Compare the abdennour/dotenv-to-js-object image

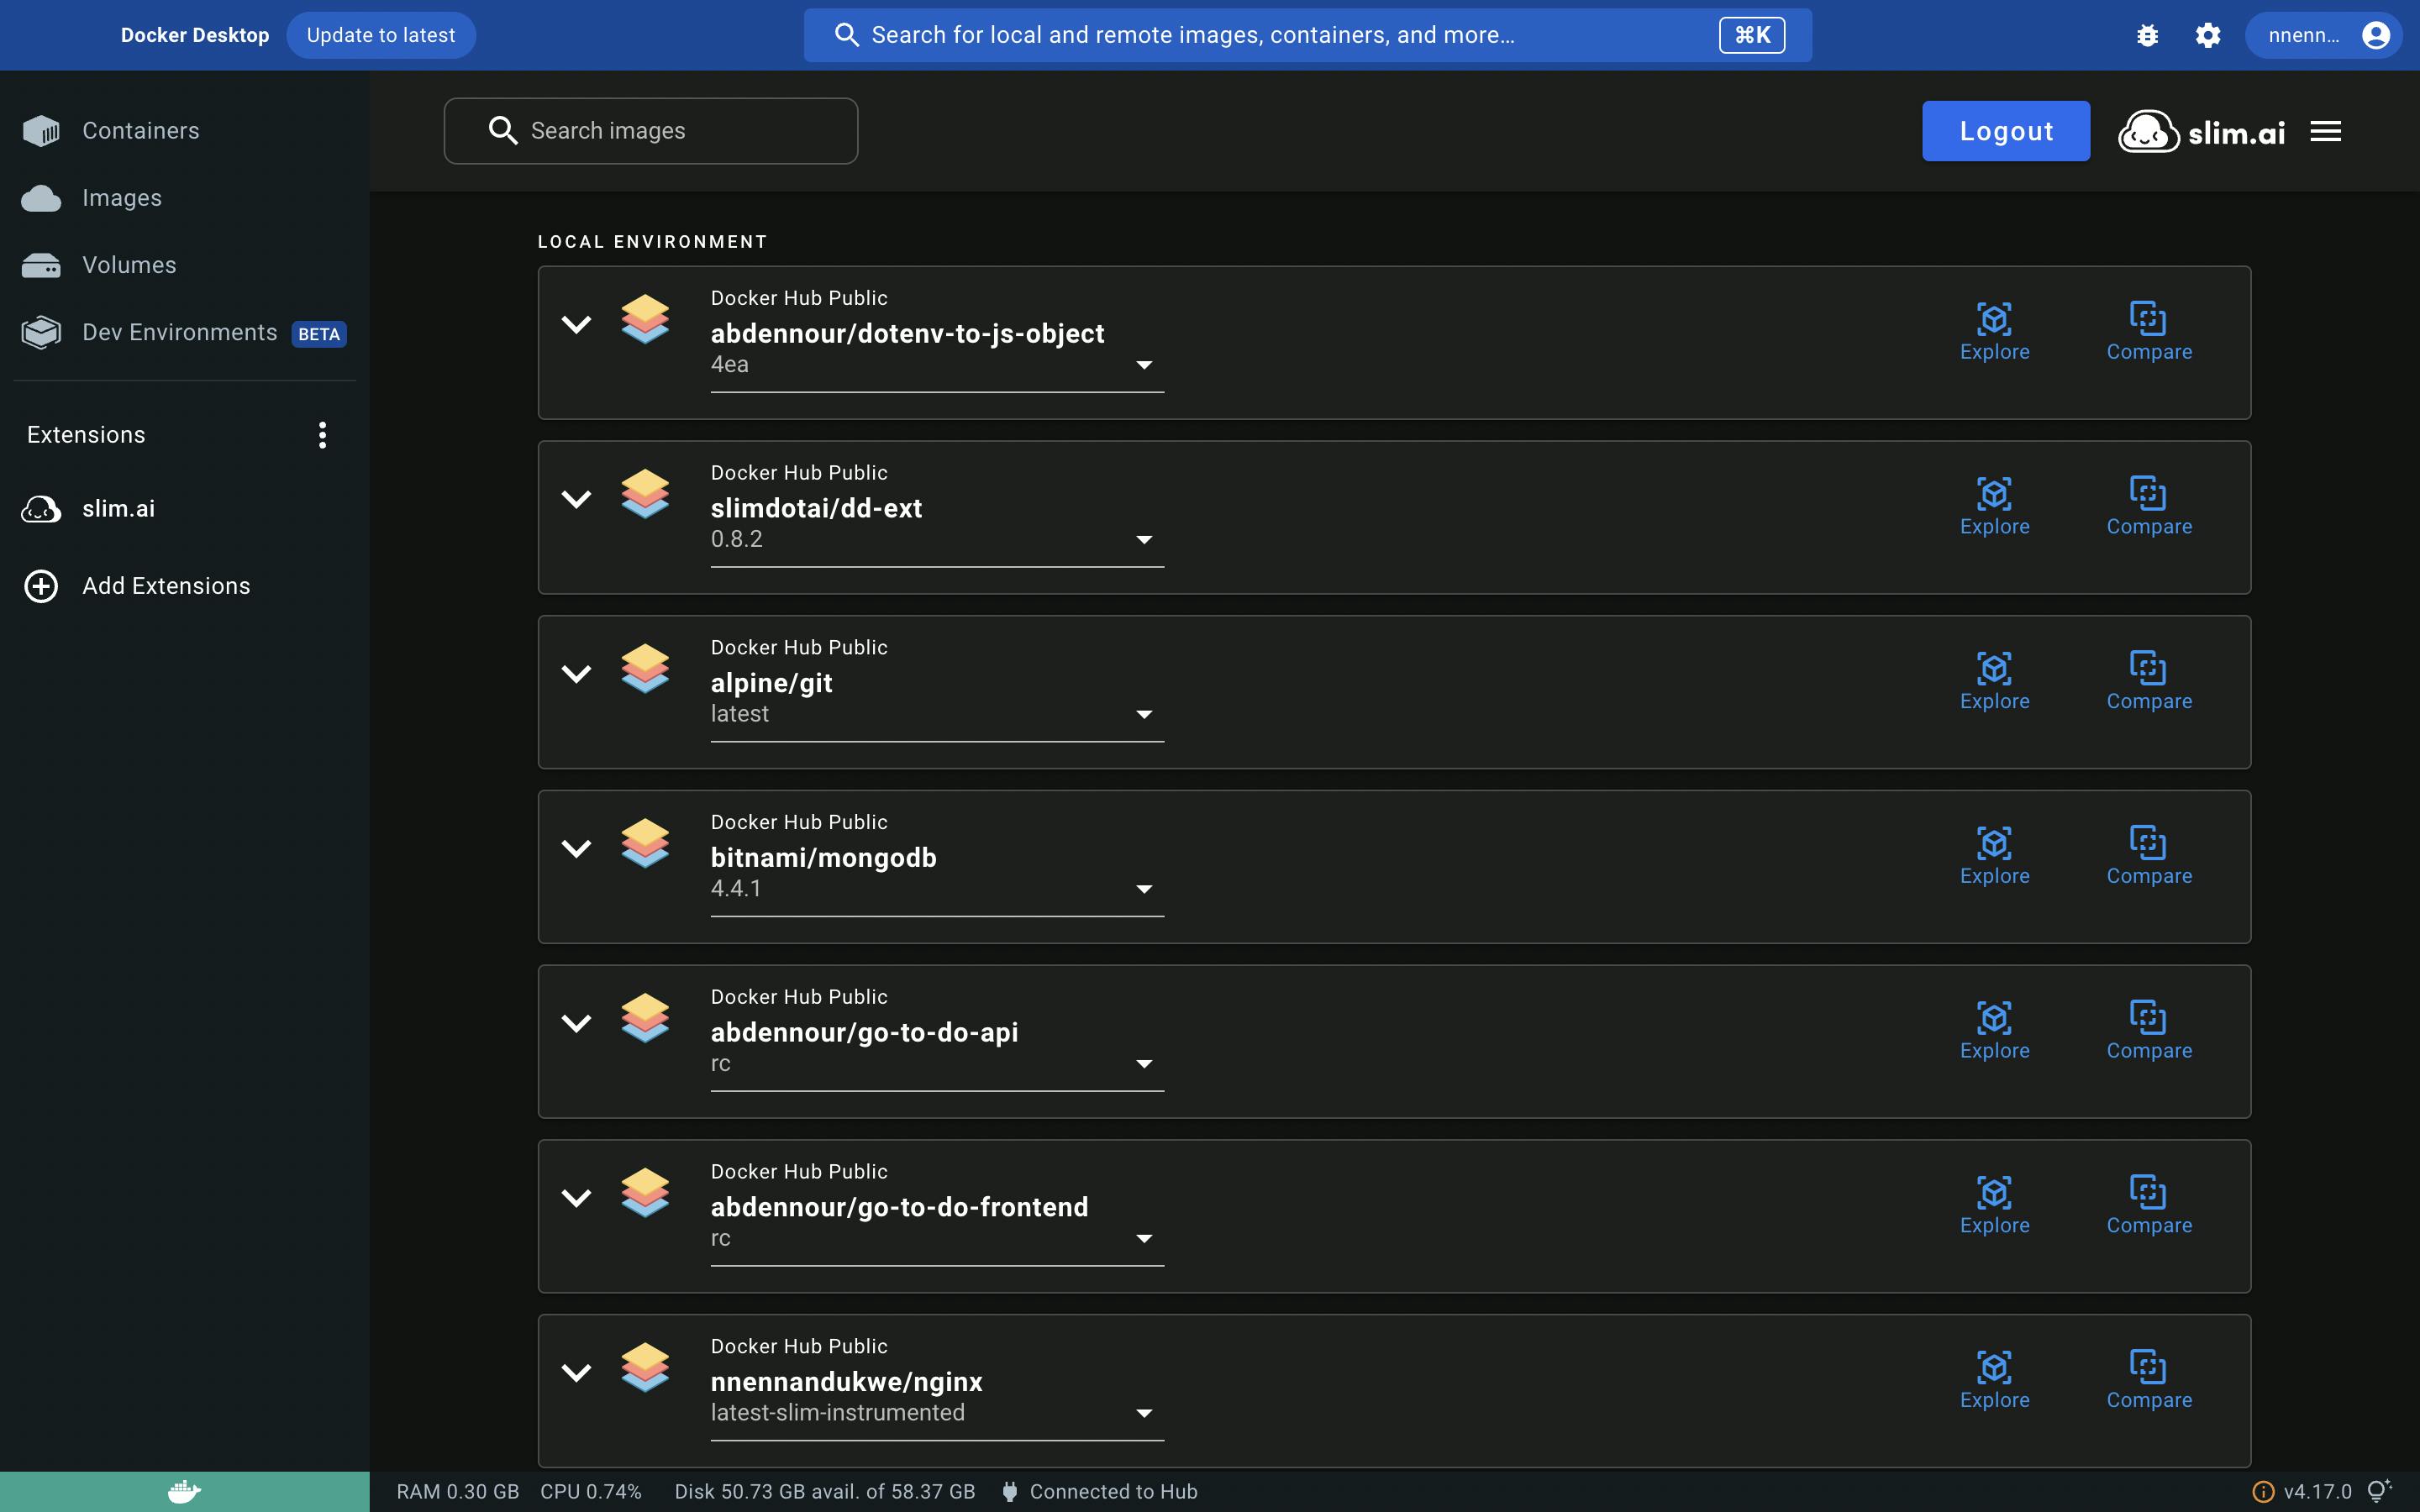pos(2149,332)
